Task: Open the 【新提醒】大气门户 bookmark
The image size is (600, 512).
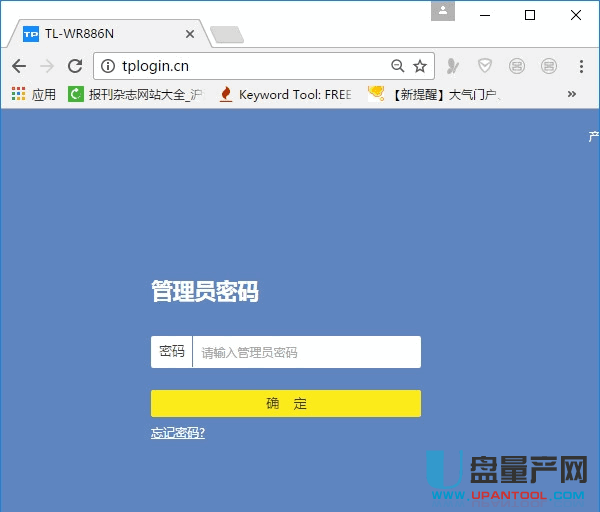Action: (x=435, y=95)
